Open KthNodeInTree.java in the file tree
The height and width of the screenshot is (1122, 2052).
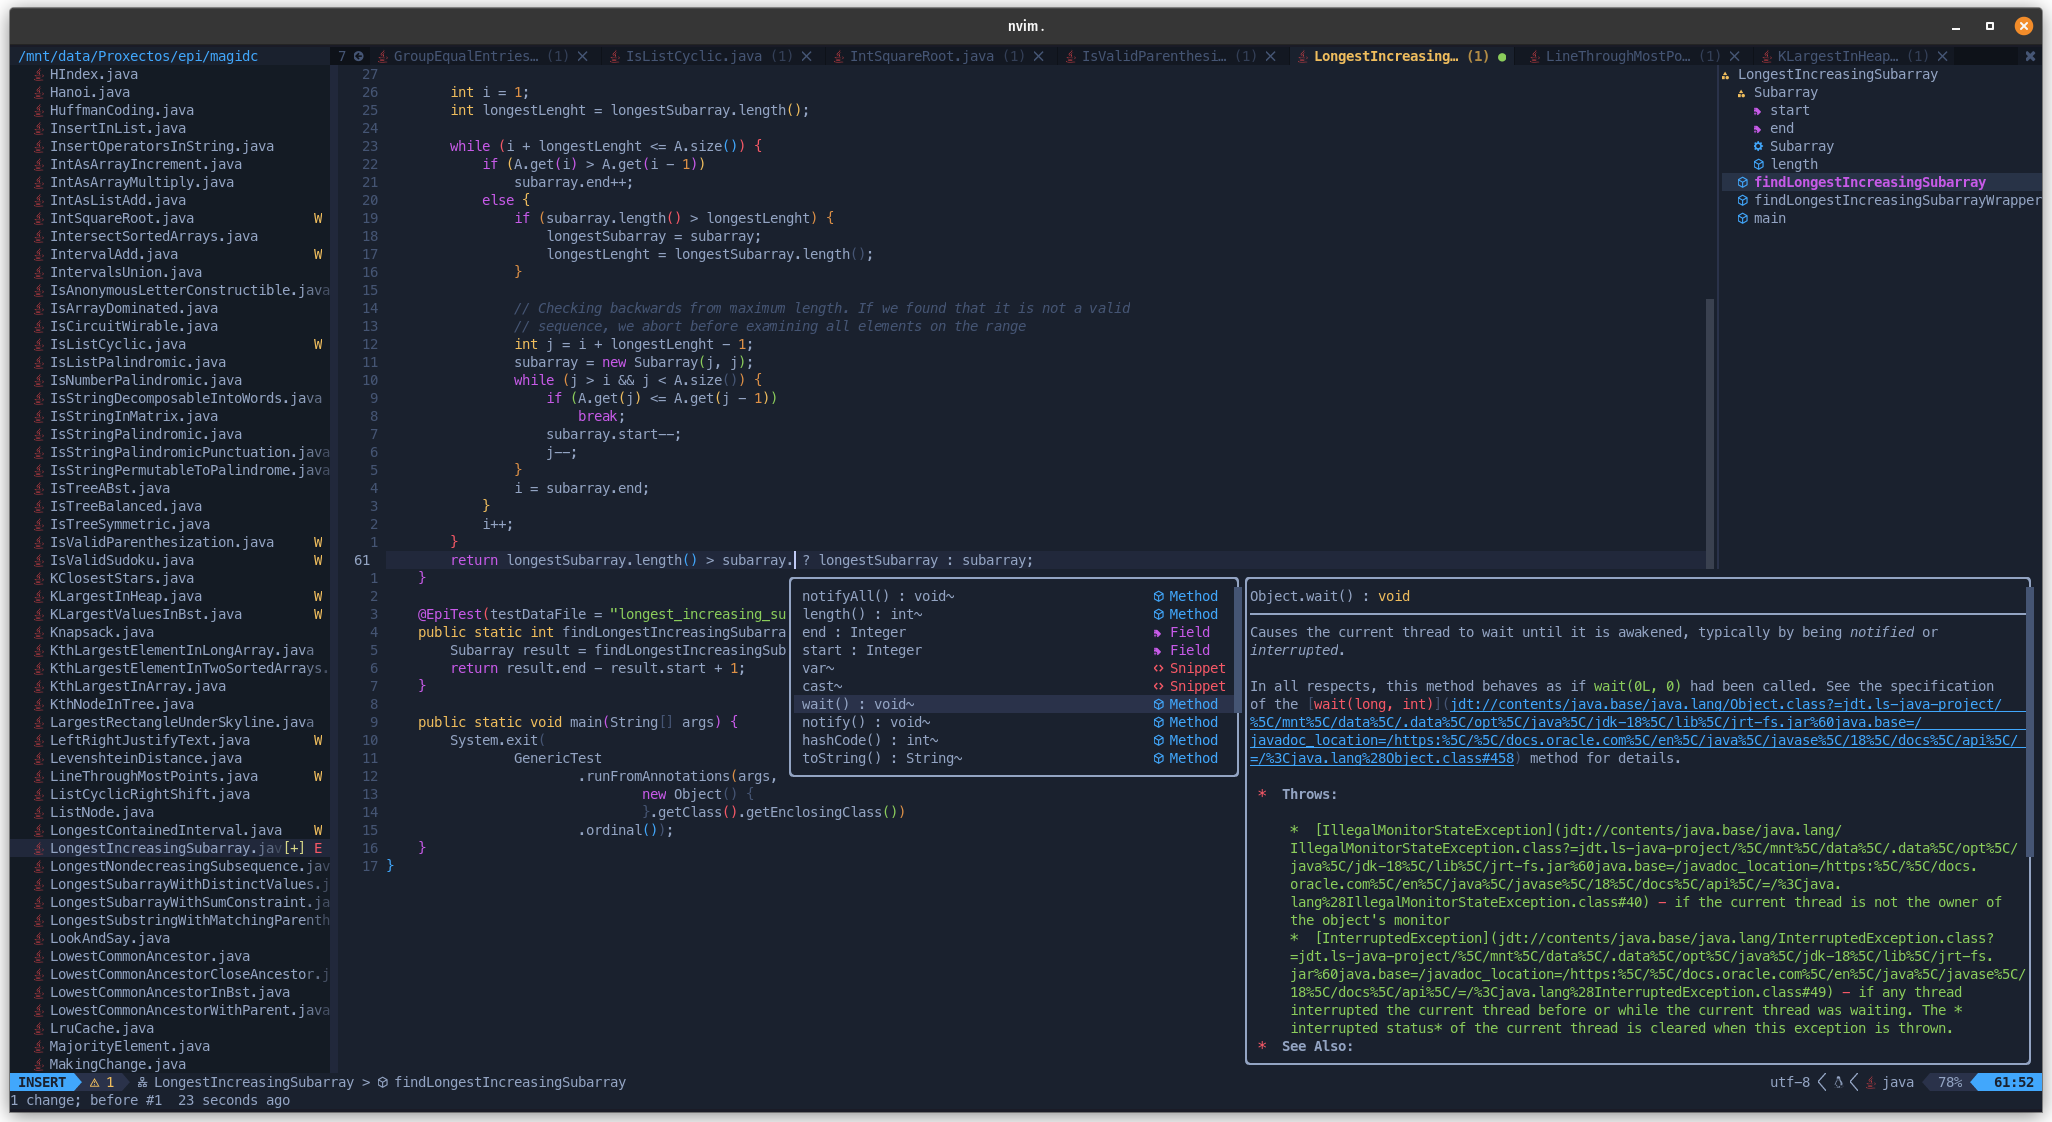(x=122, y=704)
